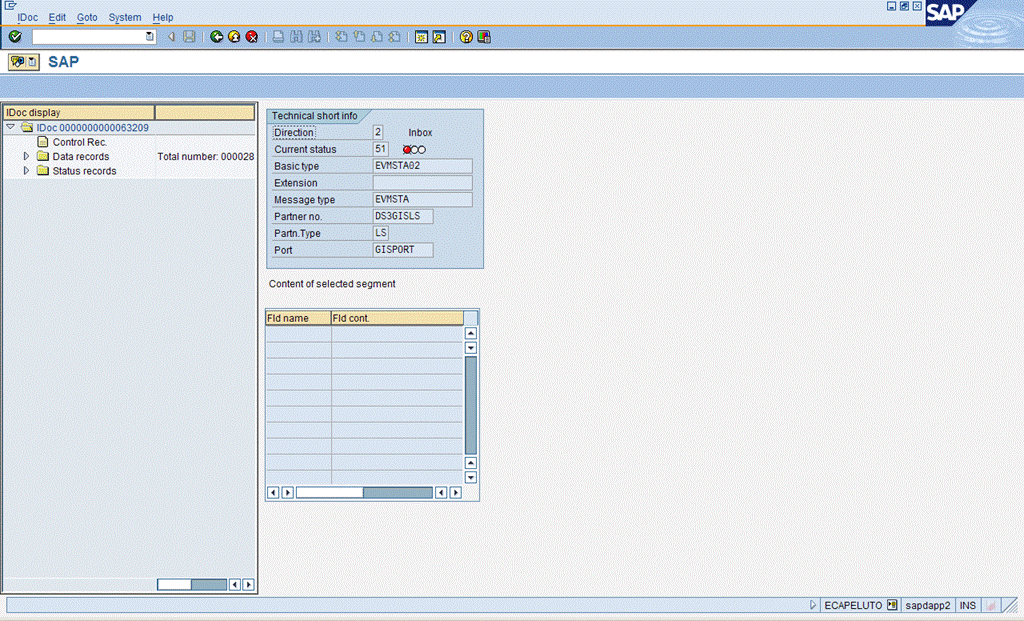Viewport: 1024px width, 621px height.
Task: Click the red status traffic light icon
Action: tap(414, 150)
